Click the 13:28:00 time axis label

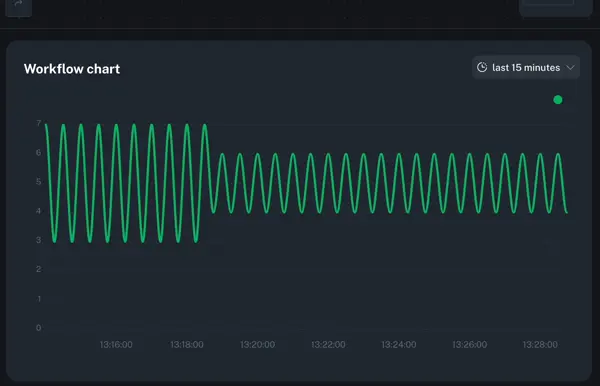[x=540, y=345]
